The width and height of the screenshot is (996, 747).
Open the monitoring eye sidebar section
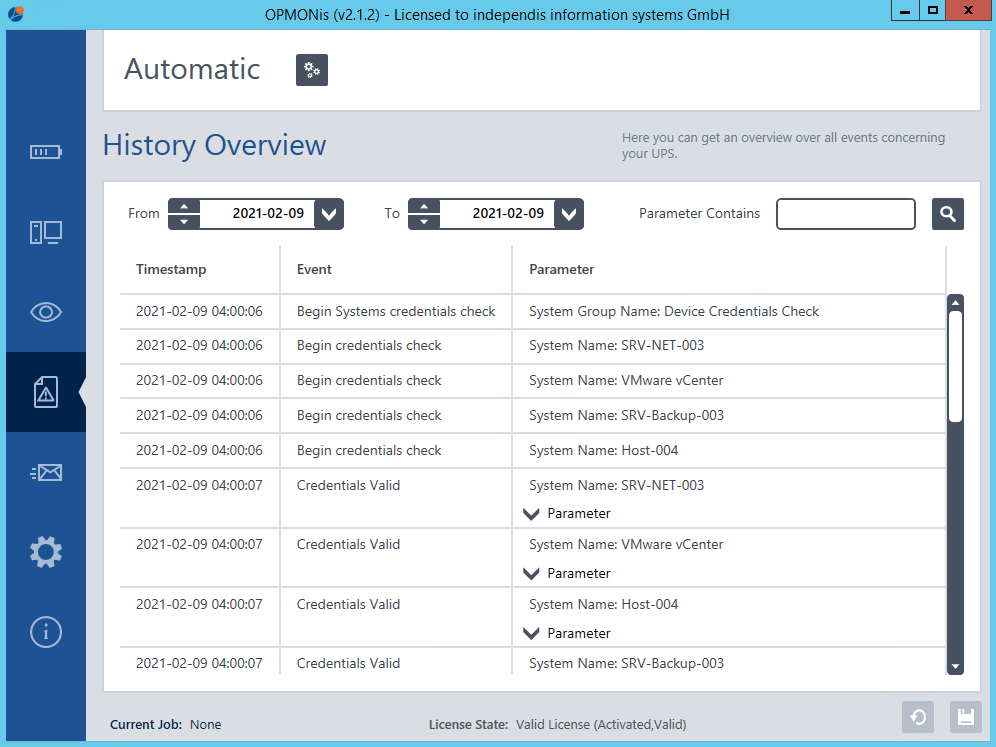coord(46,312)
